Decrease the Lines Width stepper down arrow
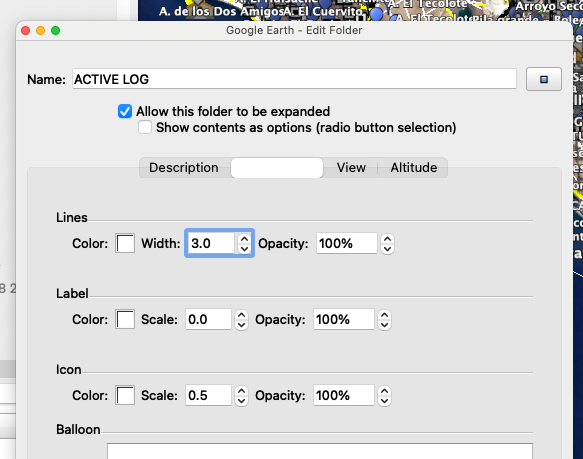583x459 pixels. point(244,248)
